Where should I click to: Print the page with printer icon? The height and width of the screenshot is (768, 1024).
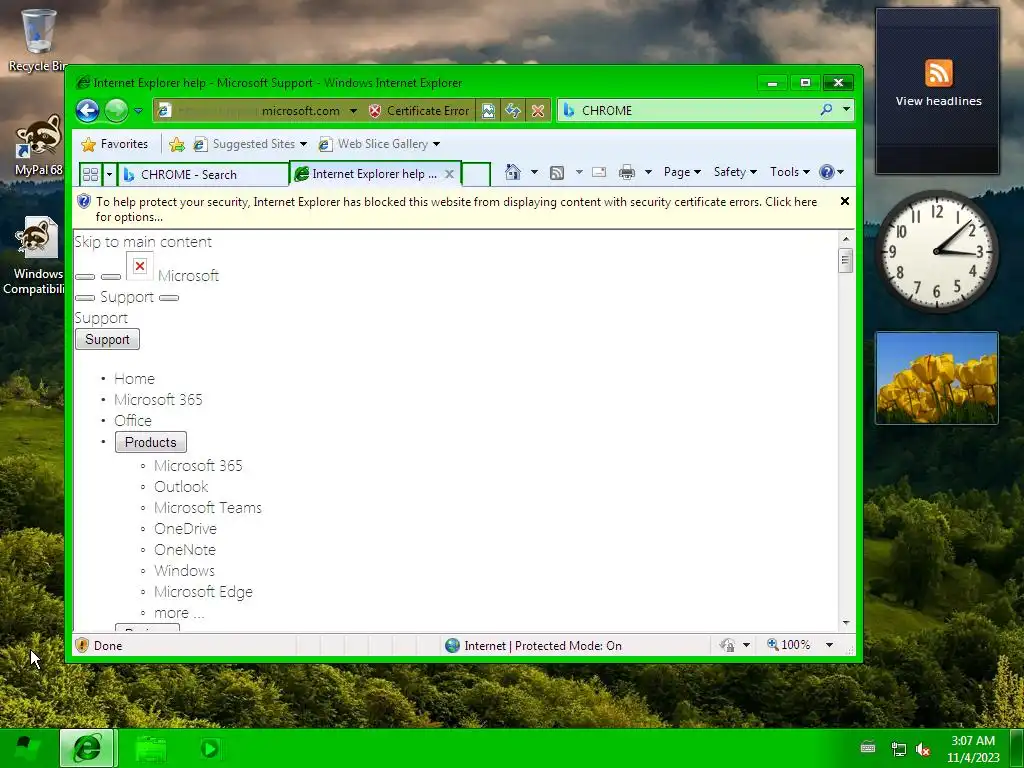(x=627, y=172)
